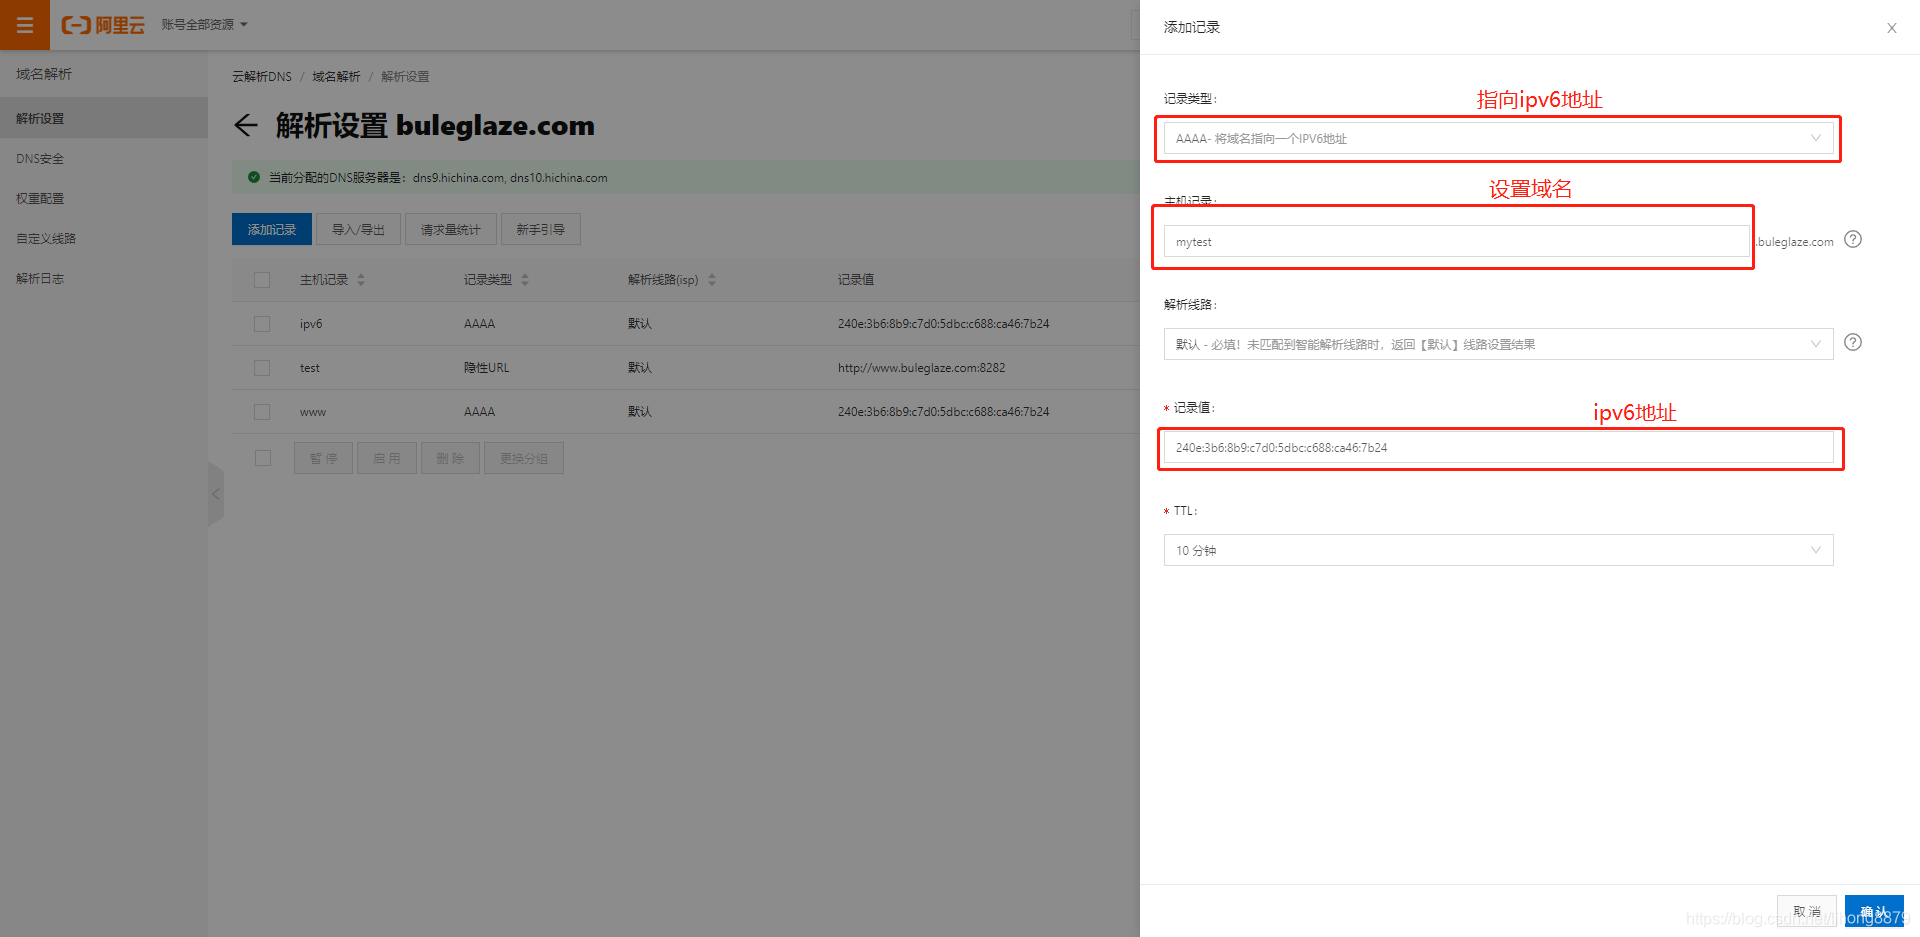
Task: Select 解析日志 from the sidebar
Action: pyautogui.click(x=40, y=278)
